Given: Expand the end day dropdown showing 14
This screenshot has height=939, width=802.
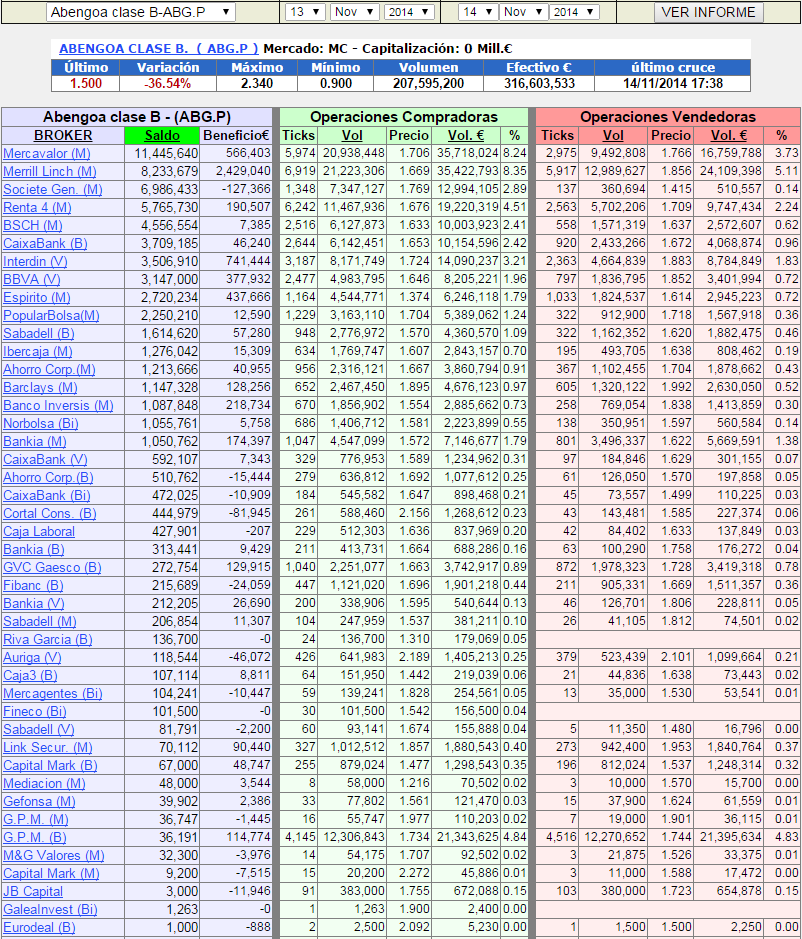Looking at the screenshot, I should (x=476, y=12).
